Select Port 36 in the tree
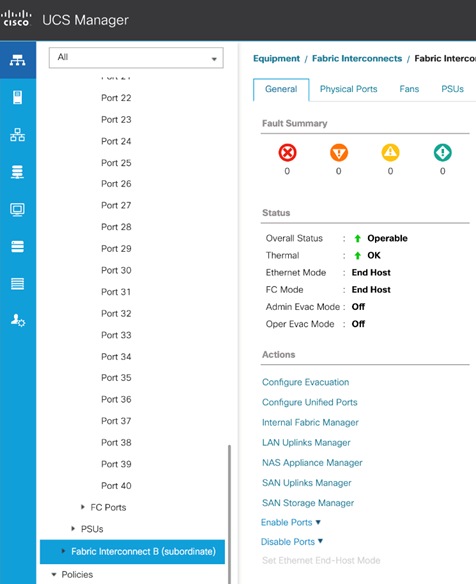 tap(116, 399)
